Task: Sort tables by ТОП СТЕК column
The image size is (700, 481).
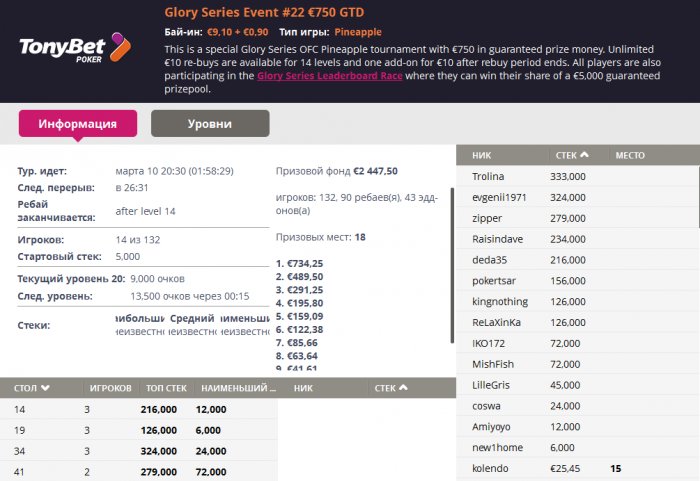Action: 168,388
